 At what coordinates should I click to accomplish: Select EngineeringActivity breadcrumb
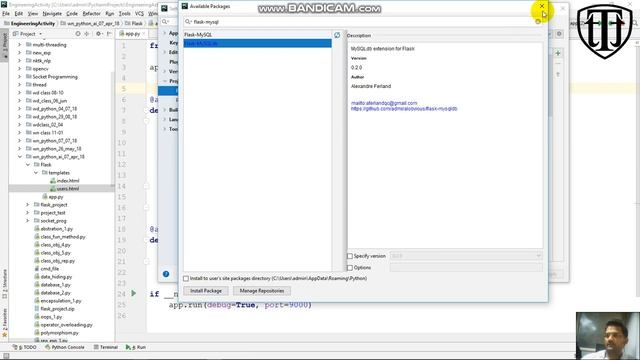point(31,23)
